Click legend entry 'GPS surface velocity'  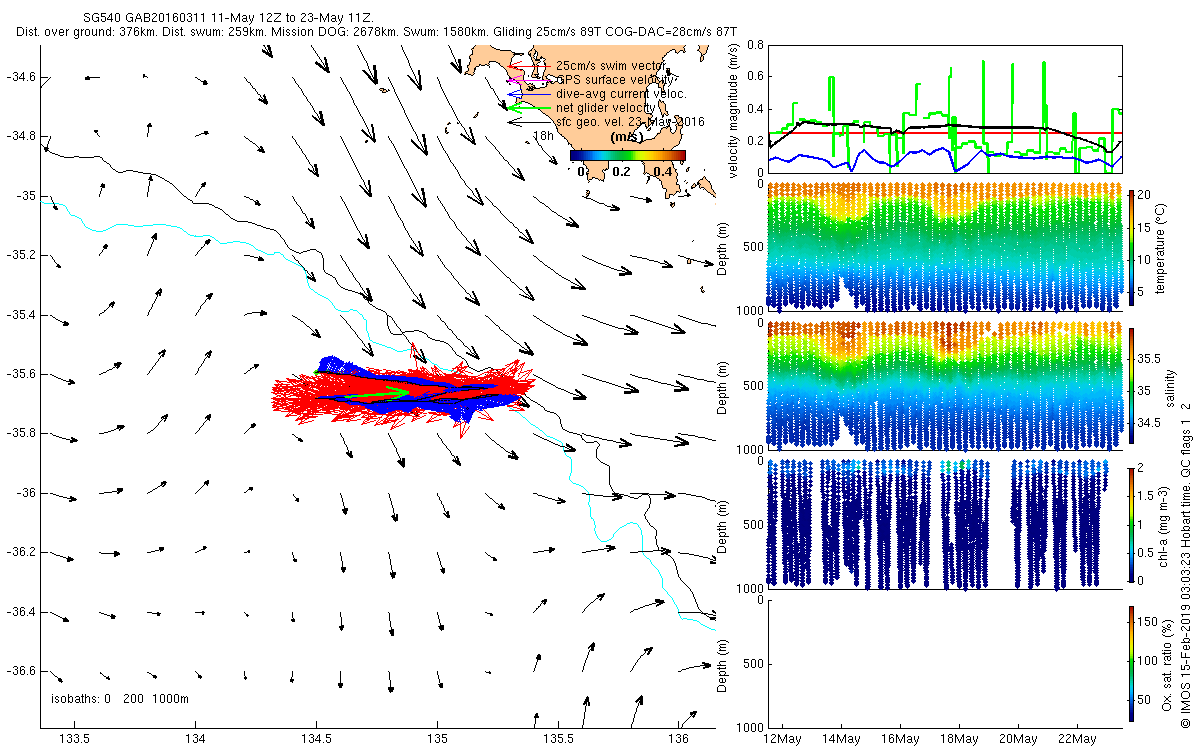[x=613, y=79]
